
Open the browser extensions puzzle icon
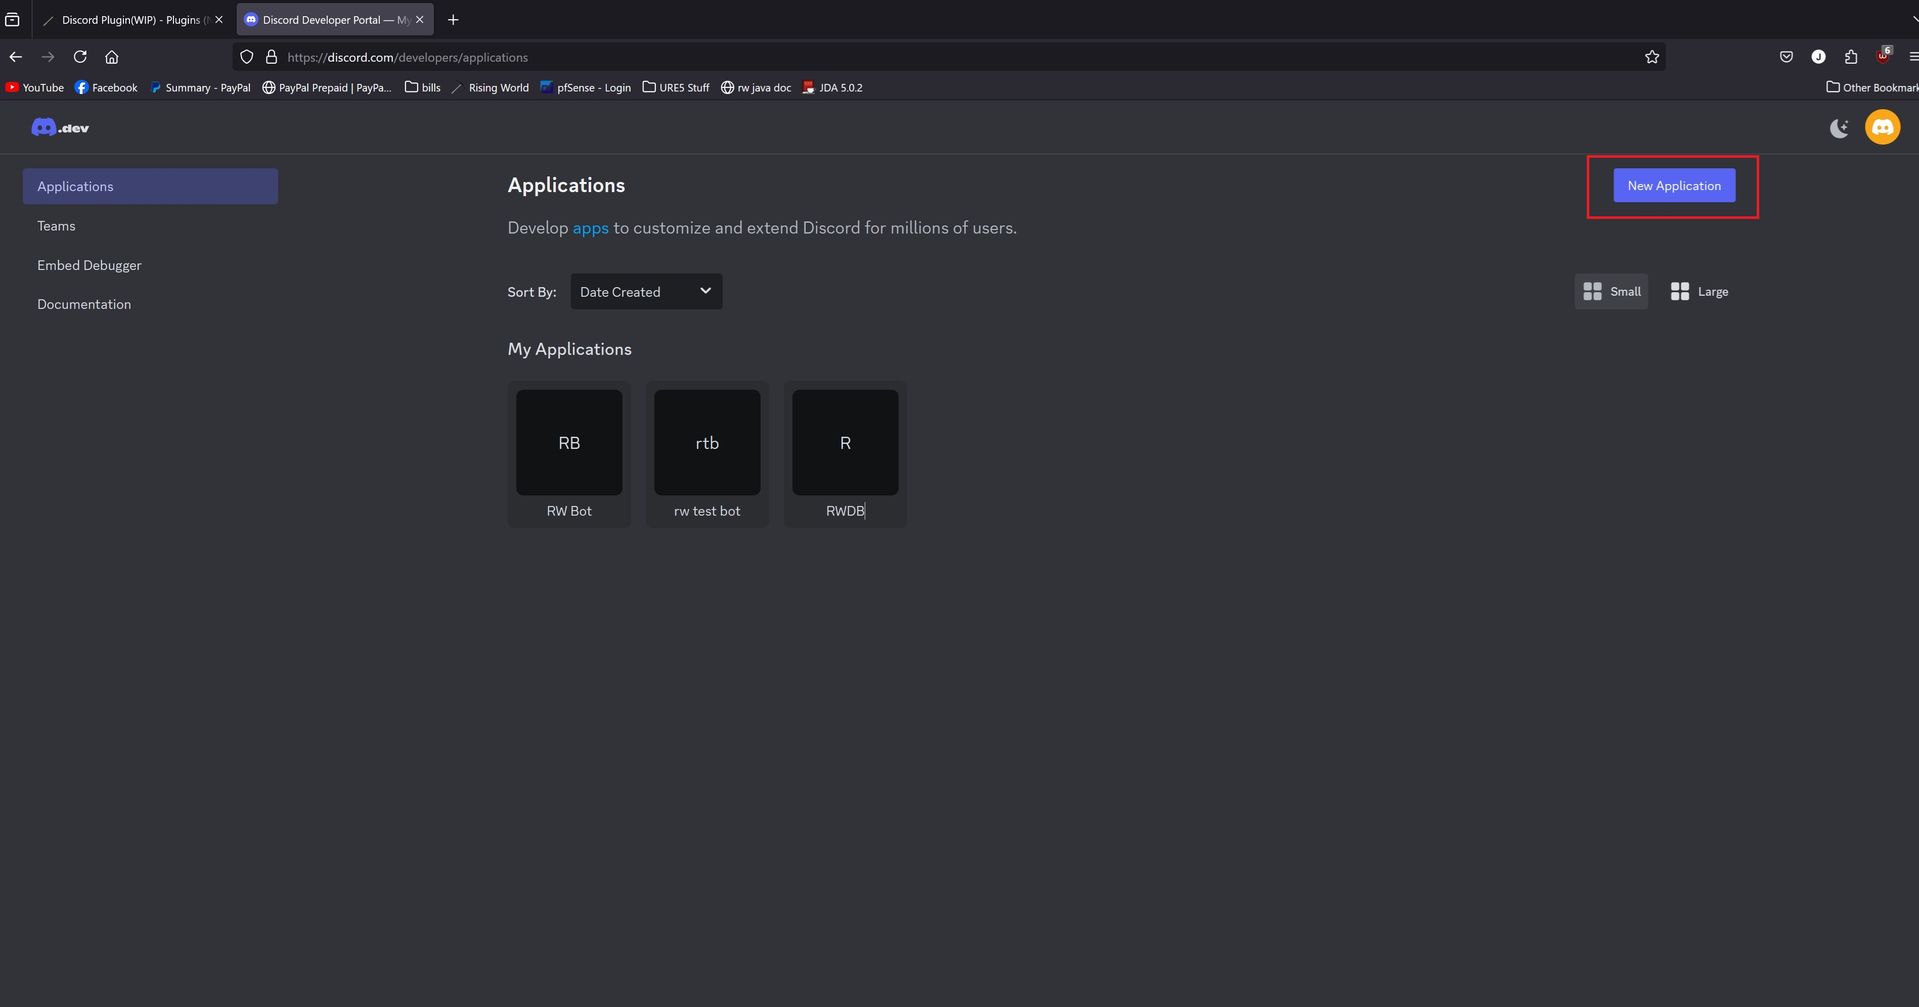pyautogui.click(x=1850, y=57)
